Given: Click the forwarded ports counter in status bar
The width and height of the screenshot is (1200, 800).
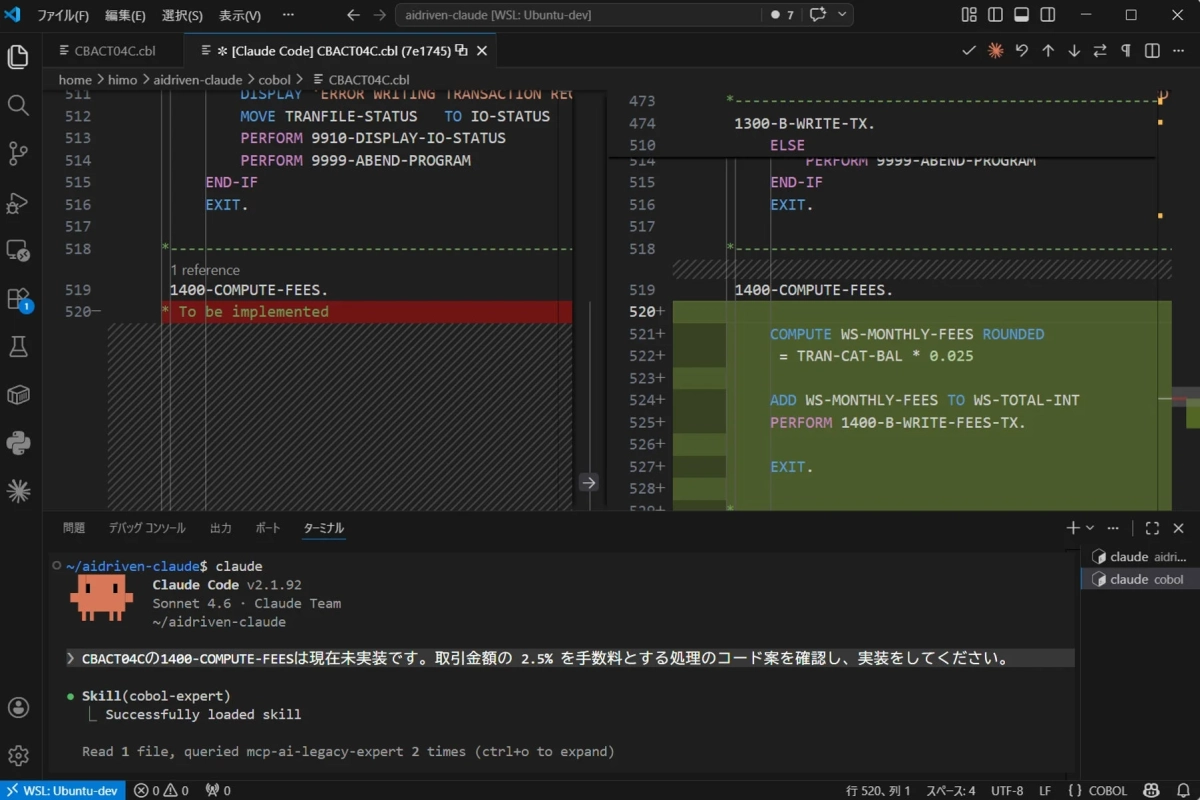Looking at the screenshot, I should pos(217,790).
